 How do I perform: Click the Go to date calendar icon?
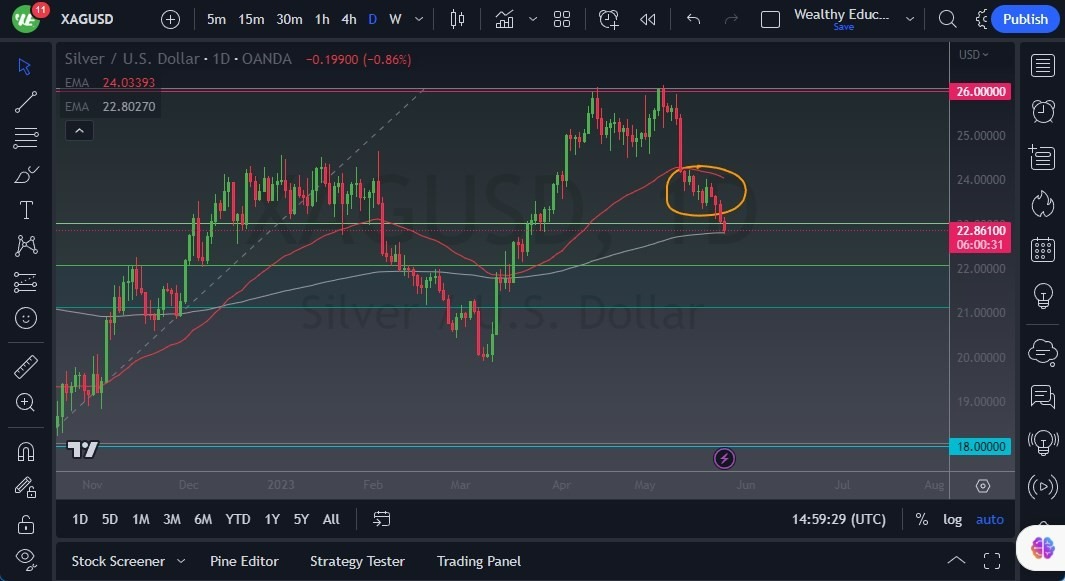pyautogui.click(x=382, y=519)
